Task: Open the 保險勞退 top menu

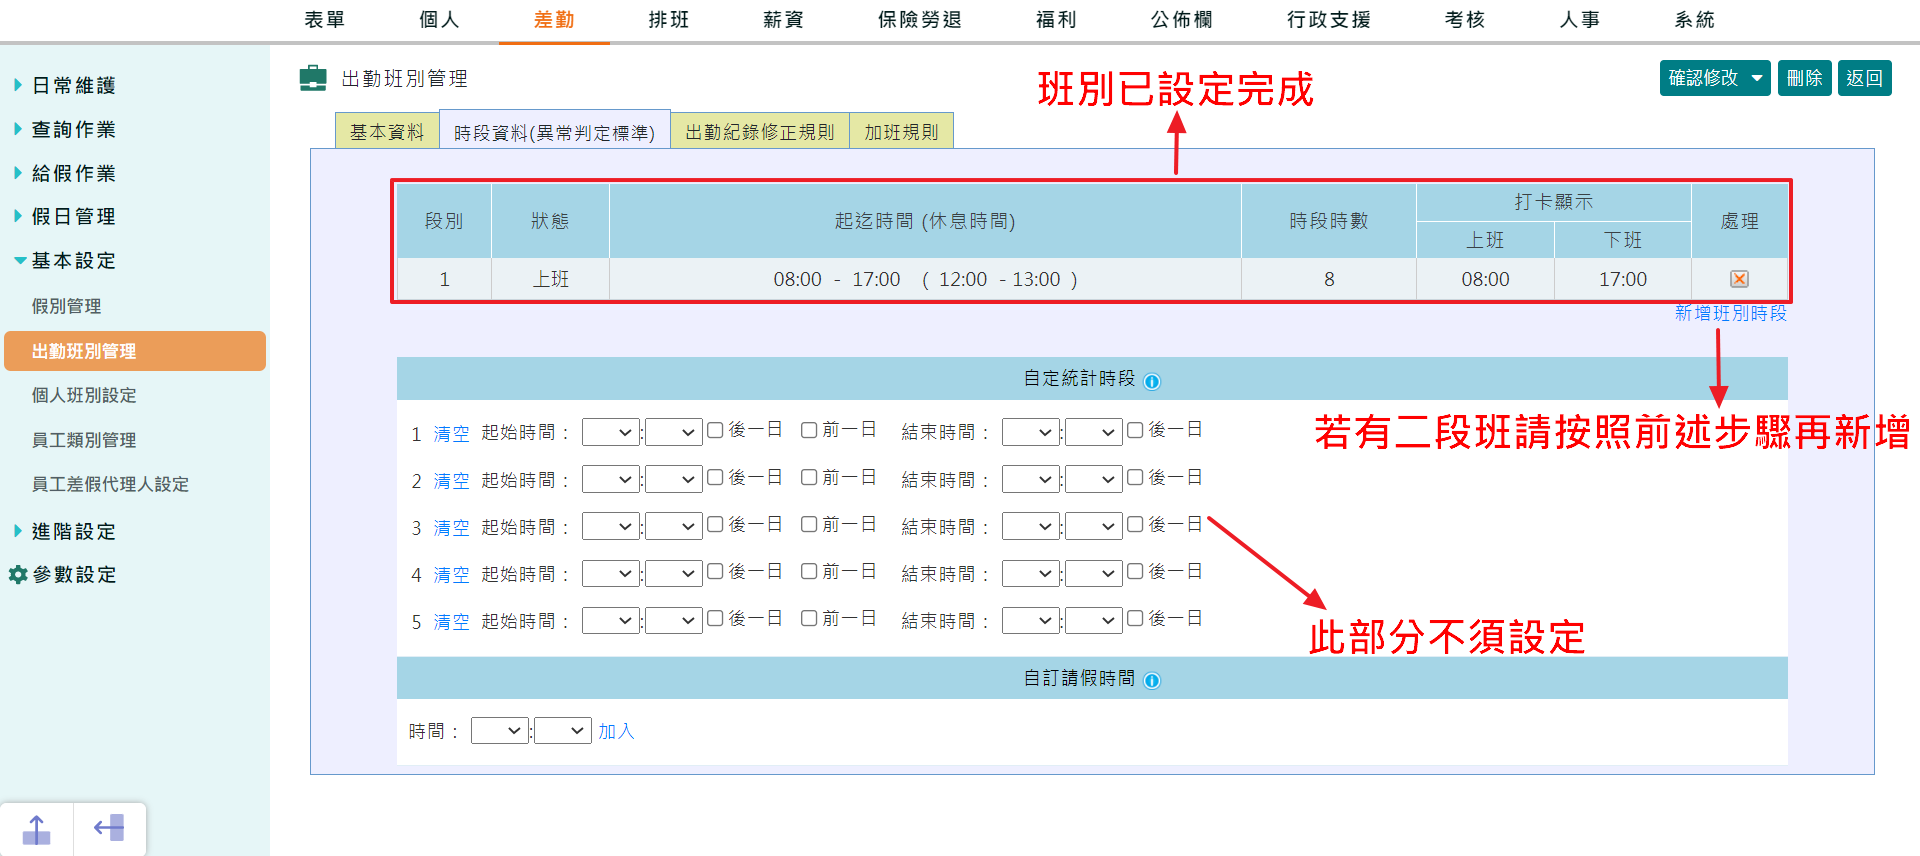Action: 920,20
